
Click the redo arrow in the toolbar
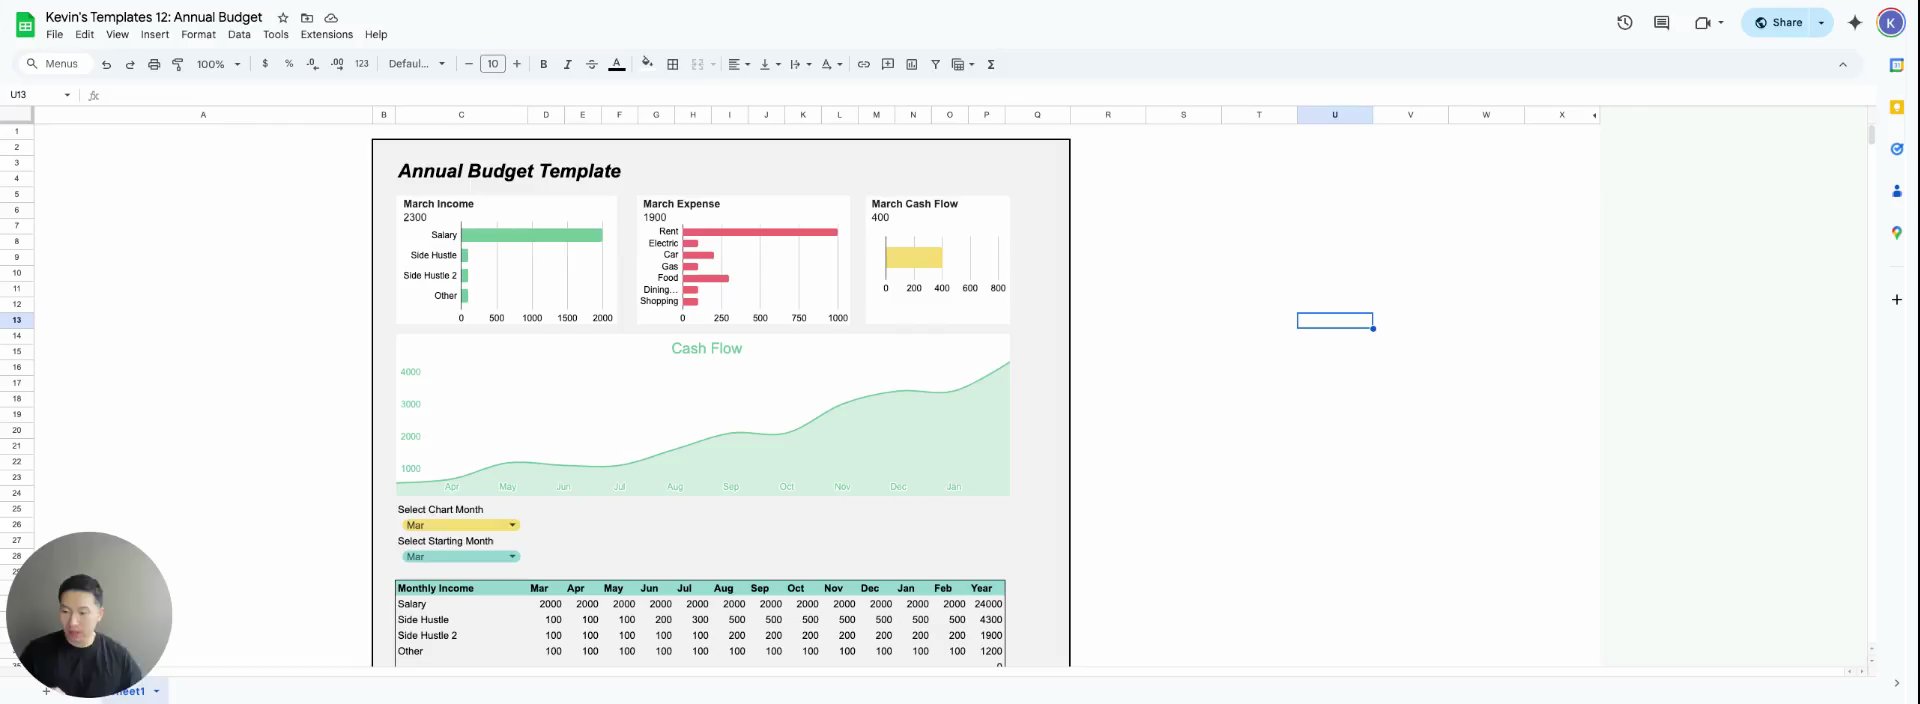point(130,64)
